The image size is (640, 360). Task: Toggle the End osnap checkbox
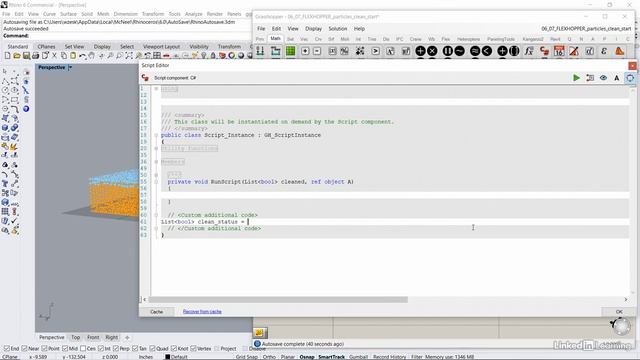[7, 349]
